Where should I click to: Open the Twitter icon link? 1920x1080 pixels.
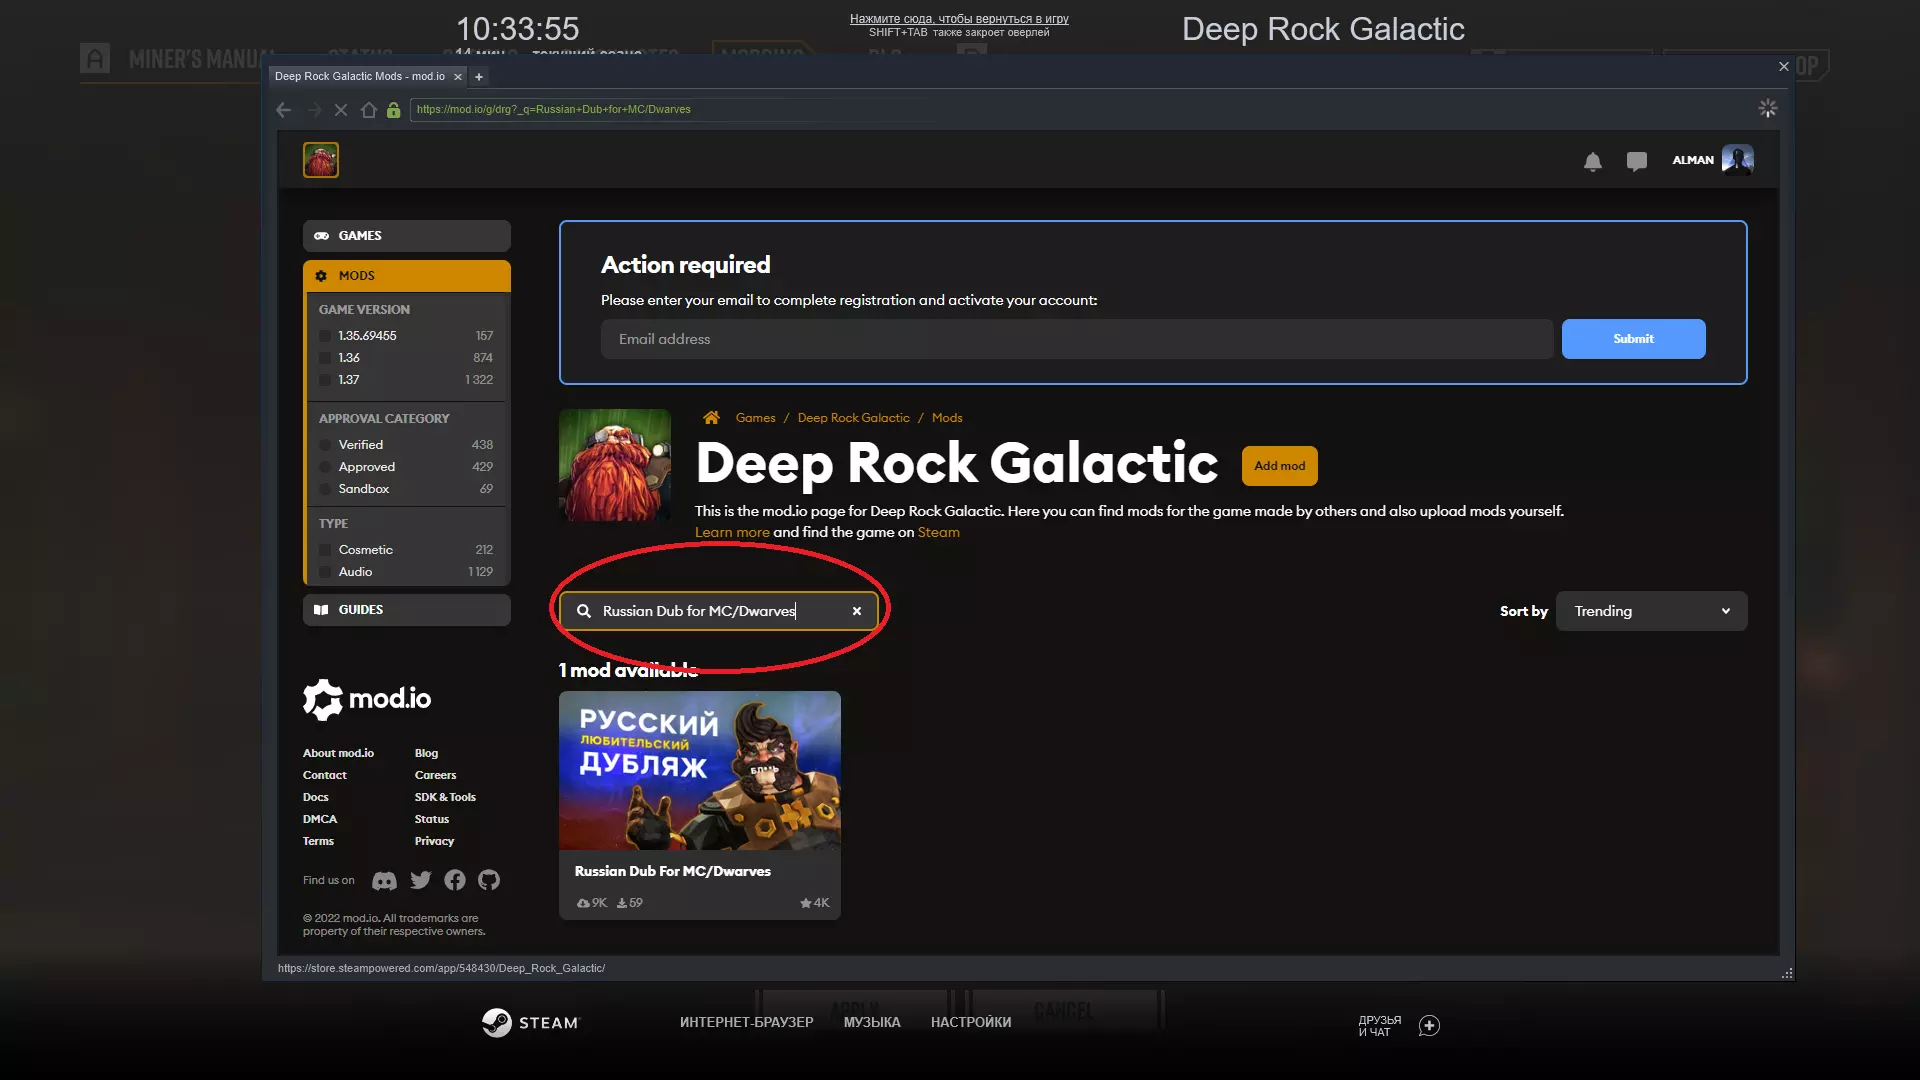pos(420,880)
